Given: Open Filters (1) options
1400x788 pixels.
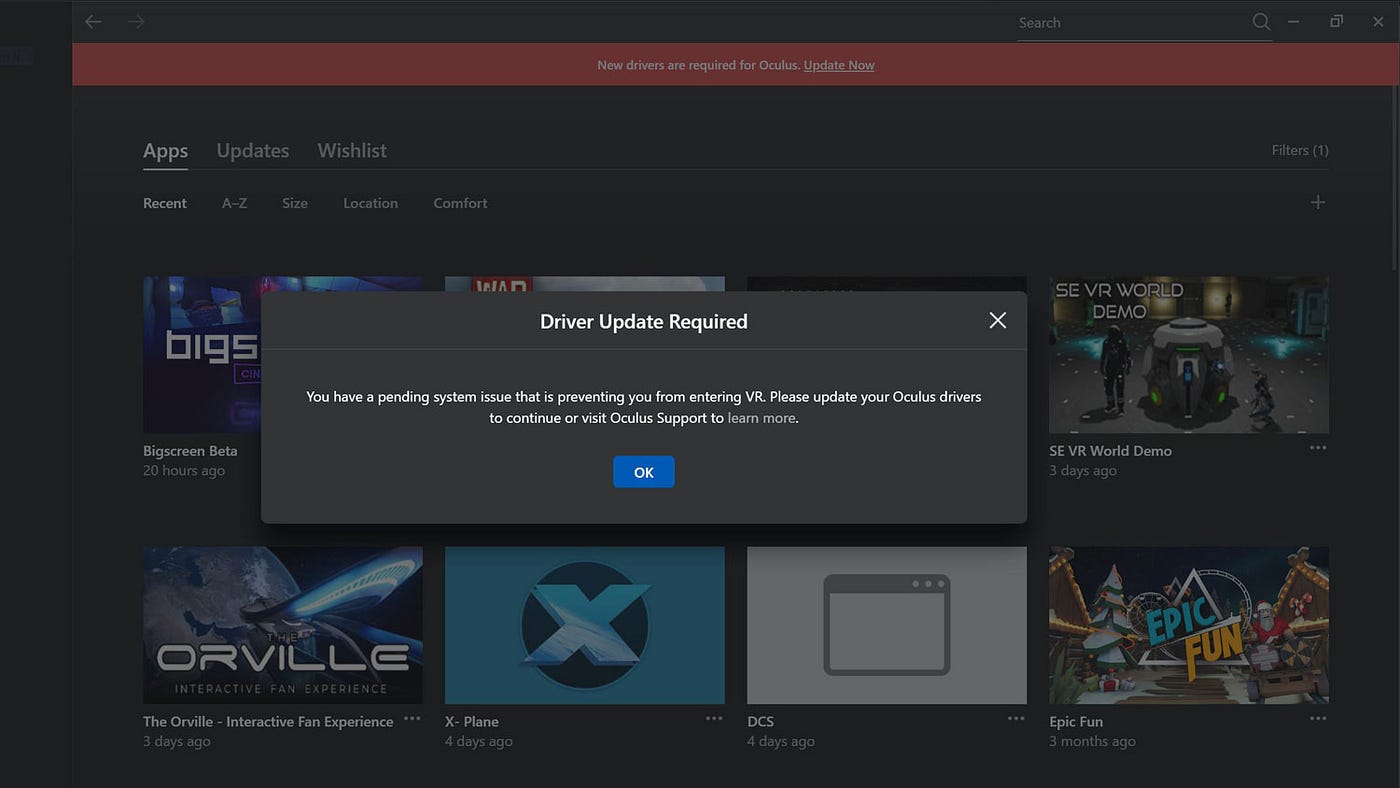Looking at the screenshot, I should point(1300,150).
